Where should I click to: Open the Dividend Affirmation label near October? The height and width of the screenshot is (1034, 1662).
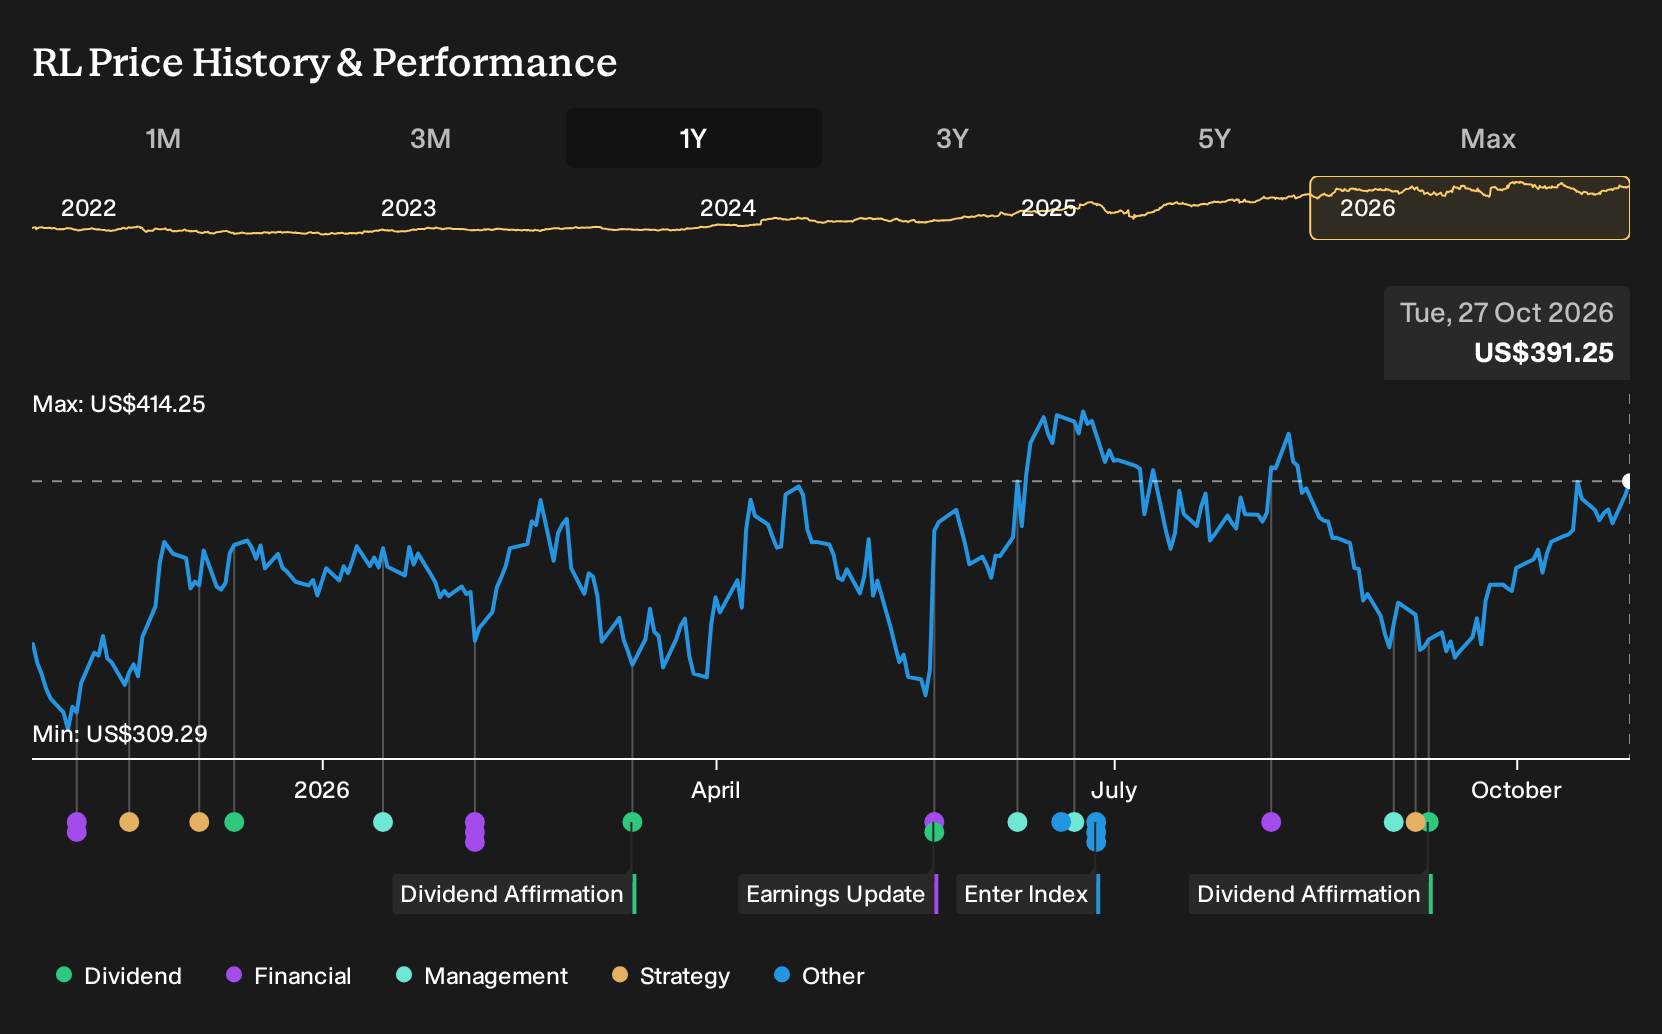(1311, 894)
